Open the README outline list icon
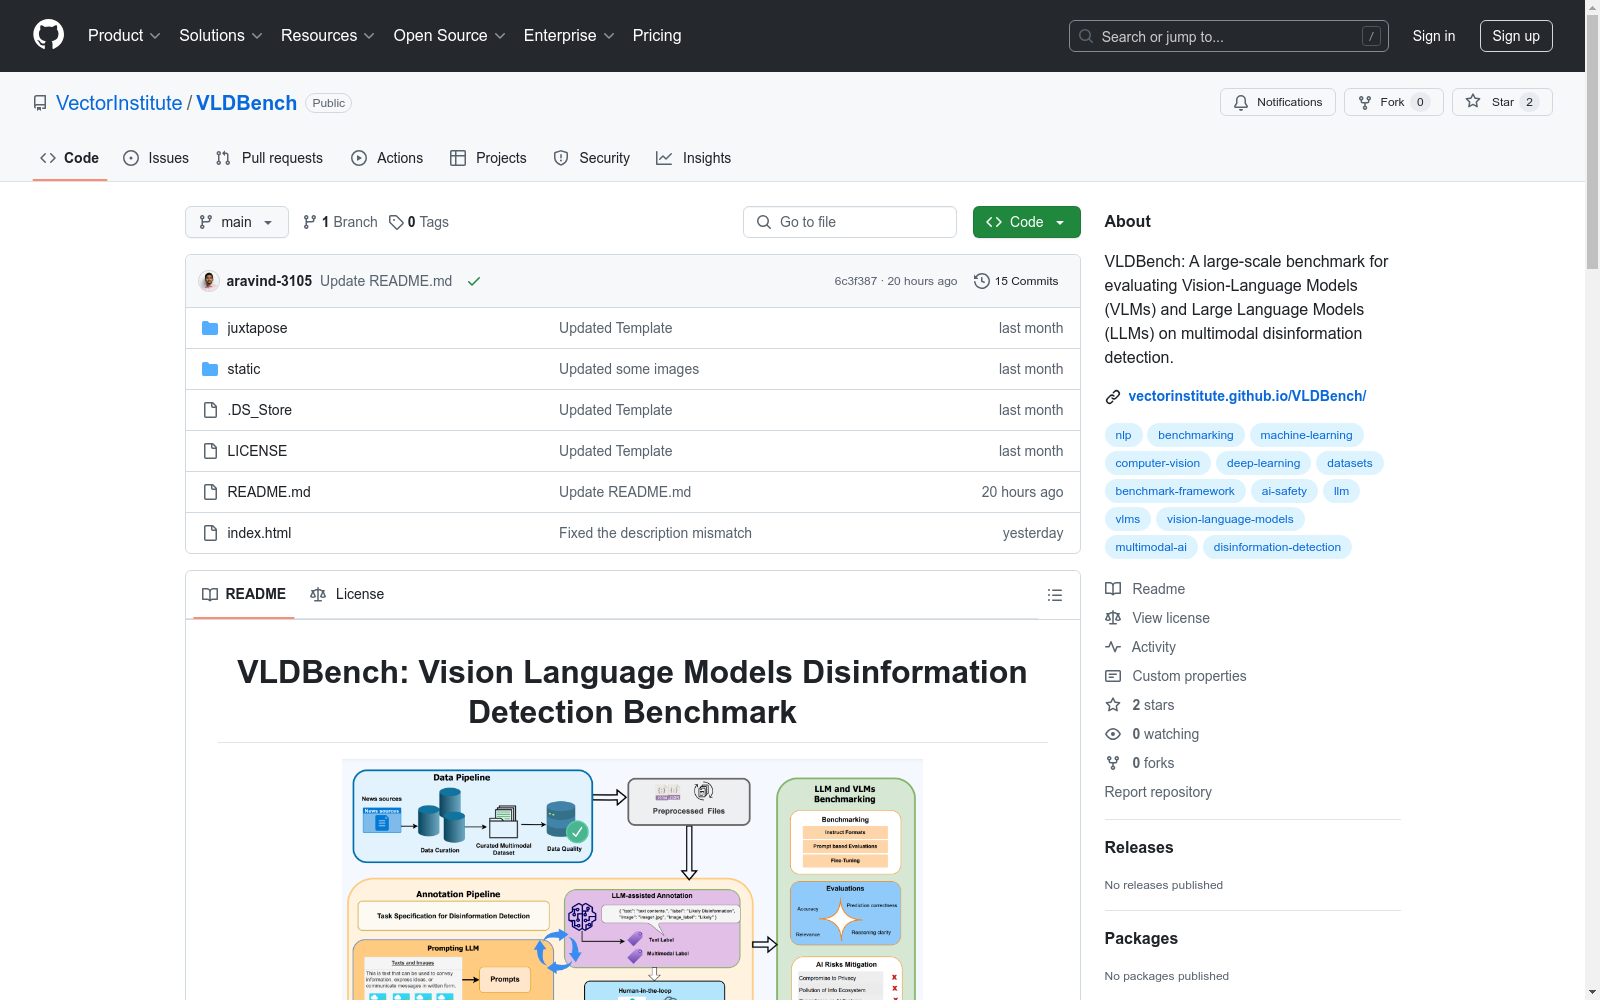Viewport: 1600px width, 1000px height. click(x=1054, y=595)
